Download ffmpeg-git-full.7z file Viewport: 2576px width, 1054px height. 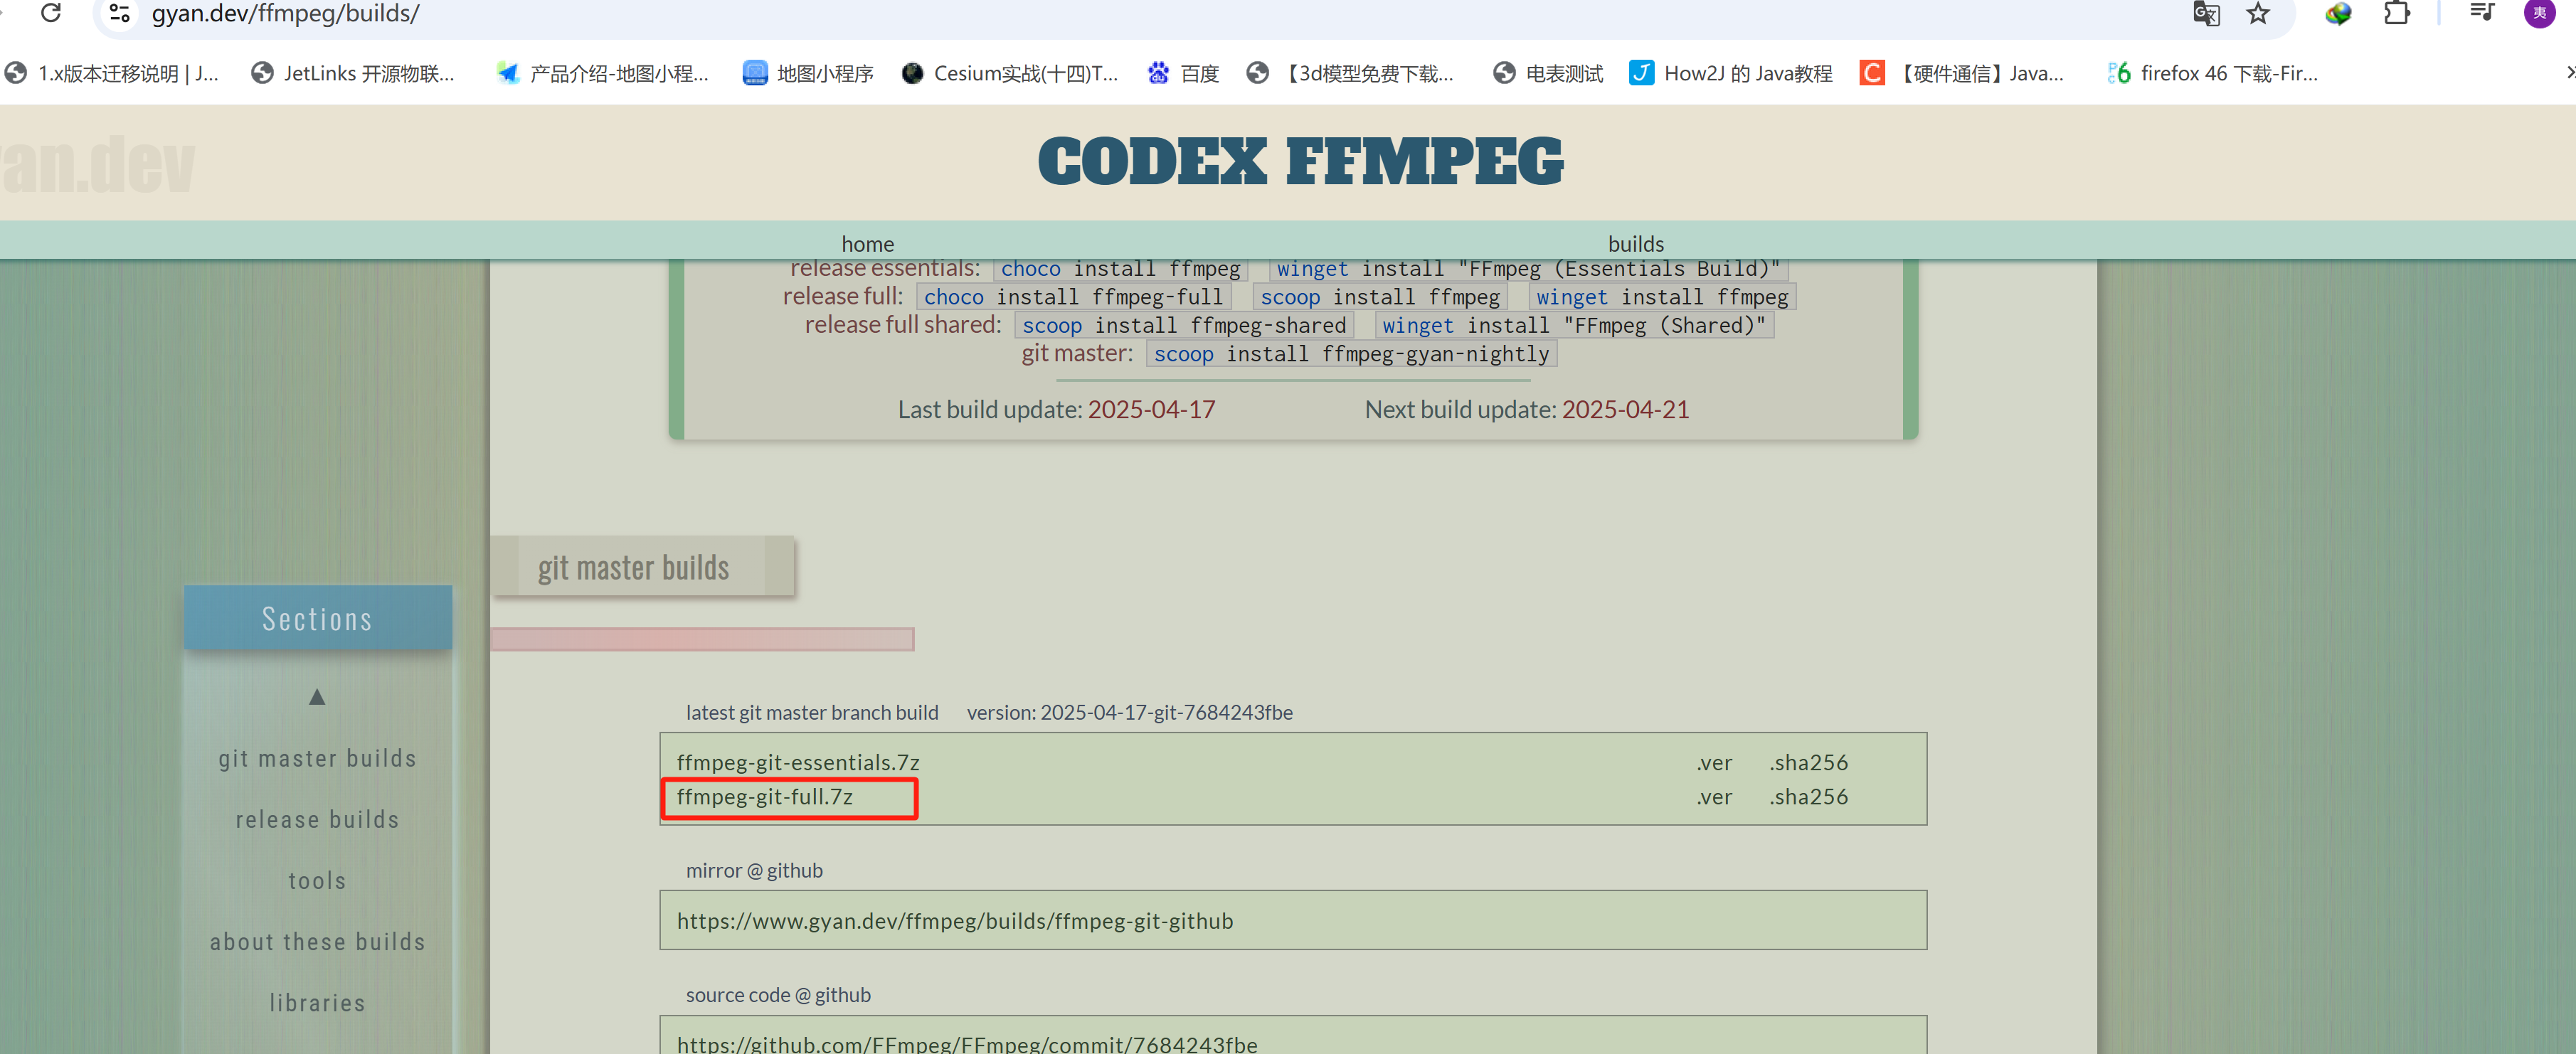tap(764, 797)
